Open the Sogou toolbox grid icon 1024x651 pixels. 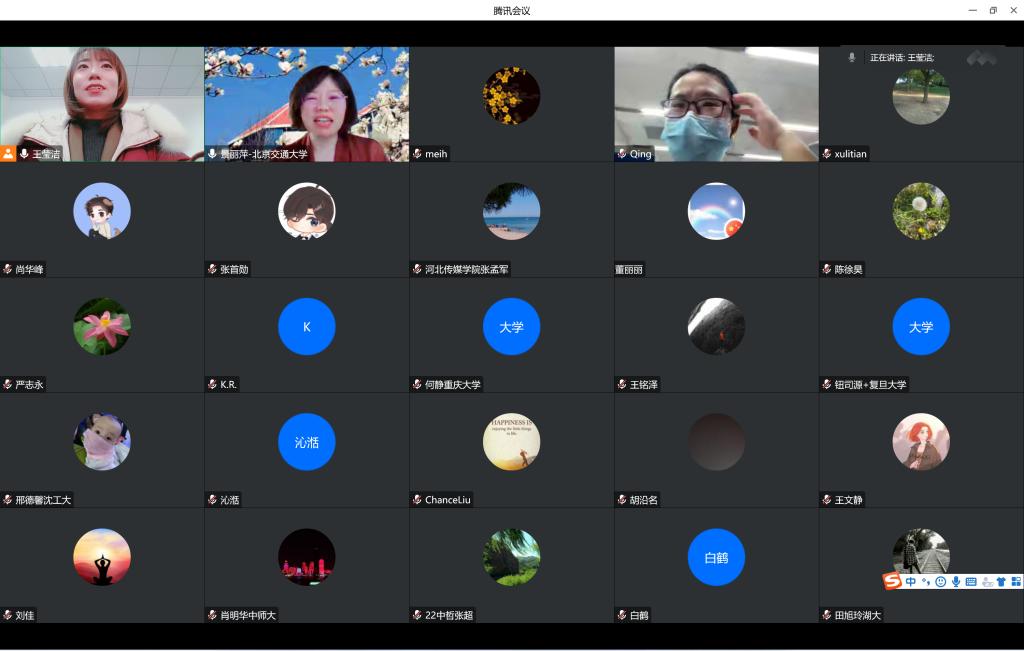tap(1016, 582)
